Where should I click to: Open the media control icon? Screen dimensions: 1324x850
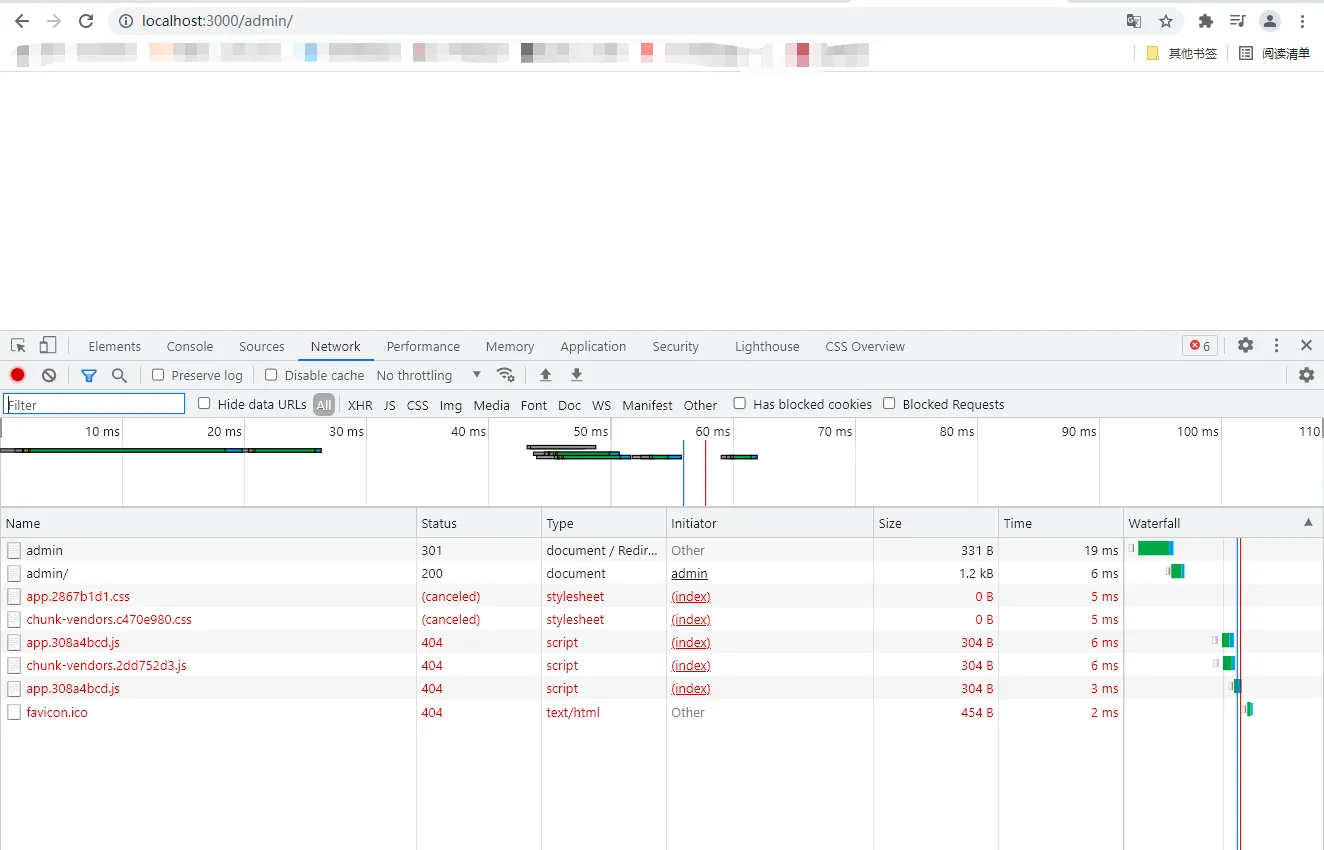coord(1238,21)
